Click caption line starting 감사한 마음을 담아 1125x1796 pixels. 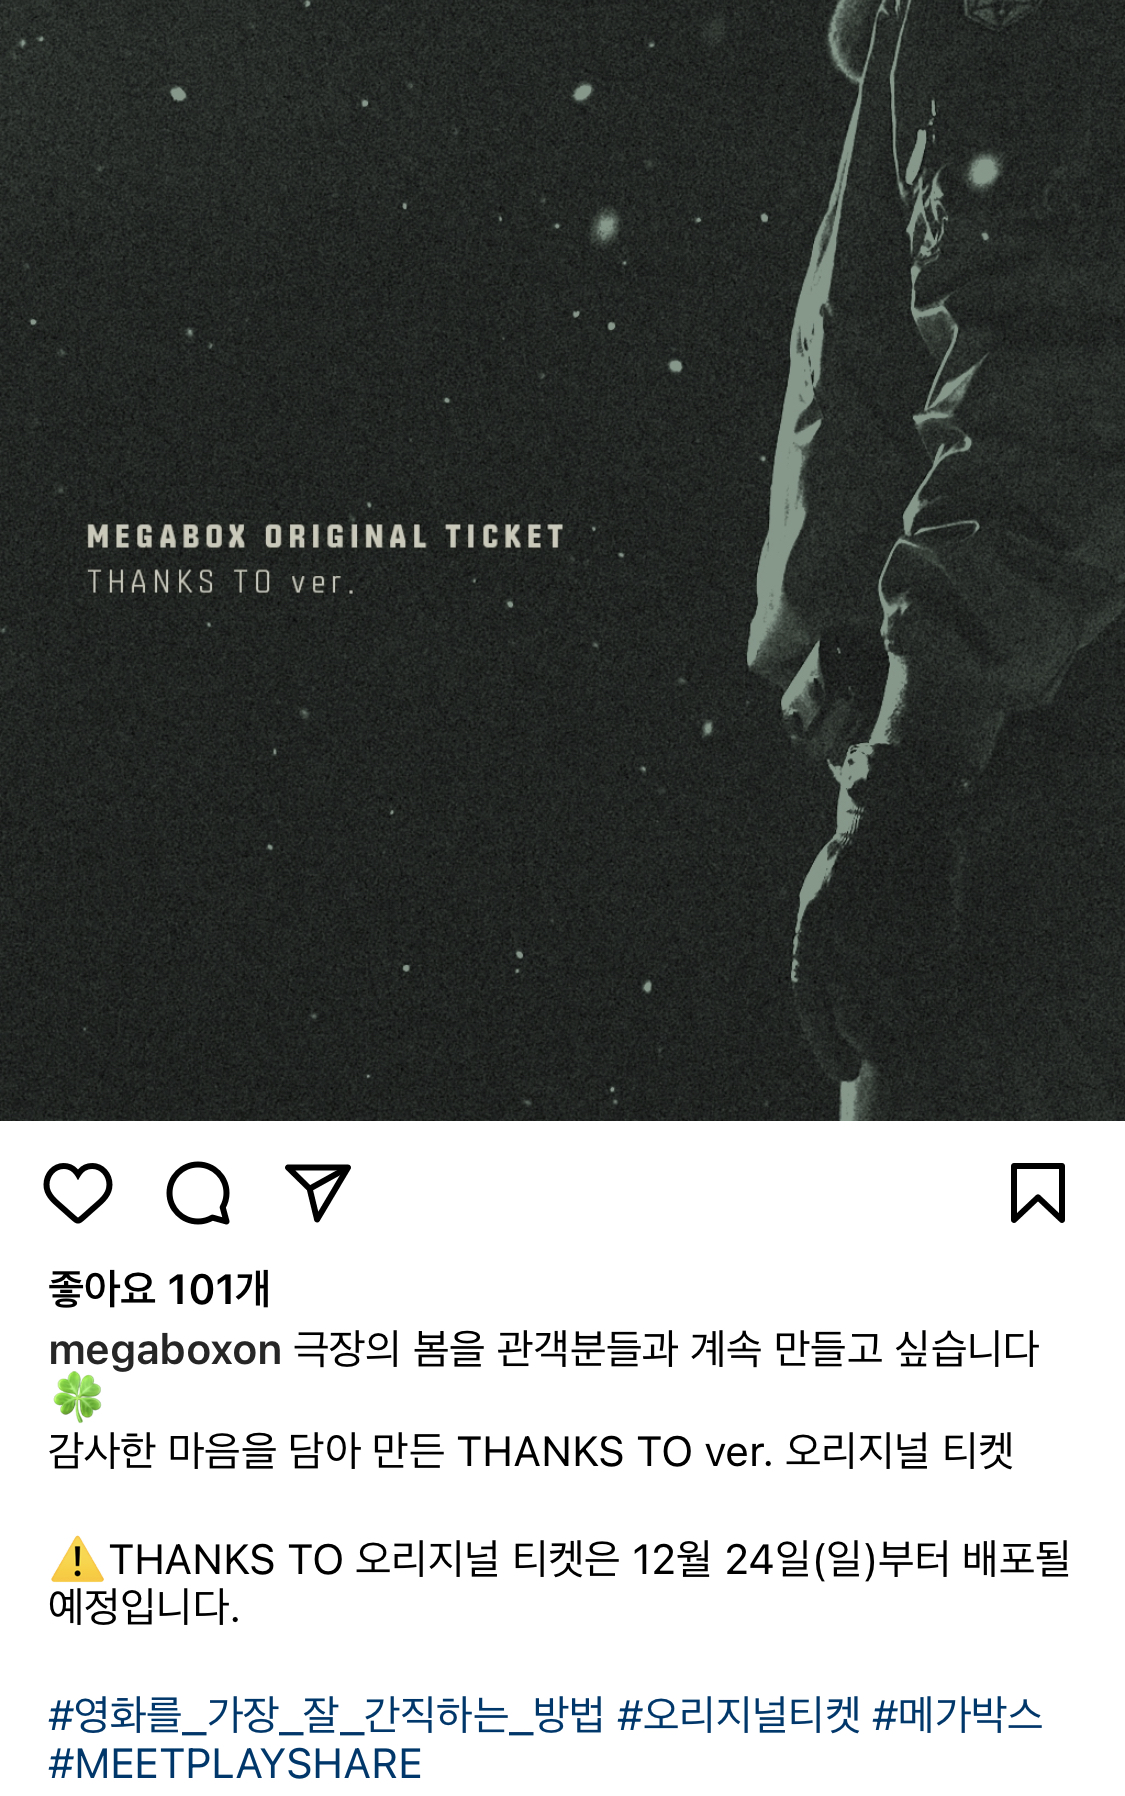tap(531, 1451)
